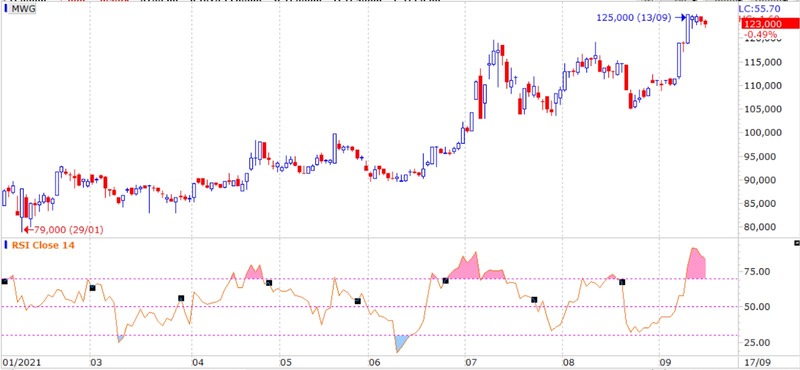The width and height of the screenshot is (800, 370).
Task: Click the red arrow beside 79,000 (29/01)
Action: coord(29,230)
